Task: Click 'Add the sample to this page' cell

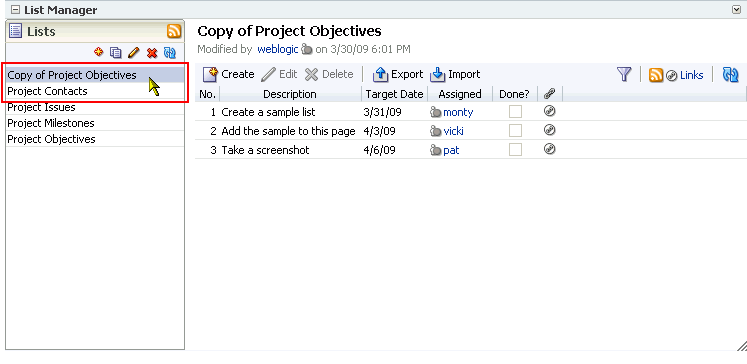Action: [x=288, y=131]
